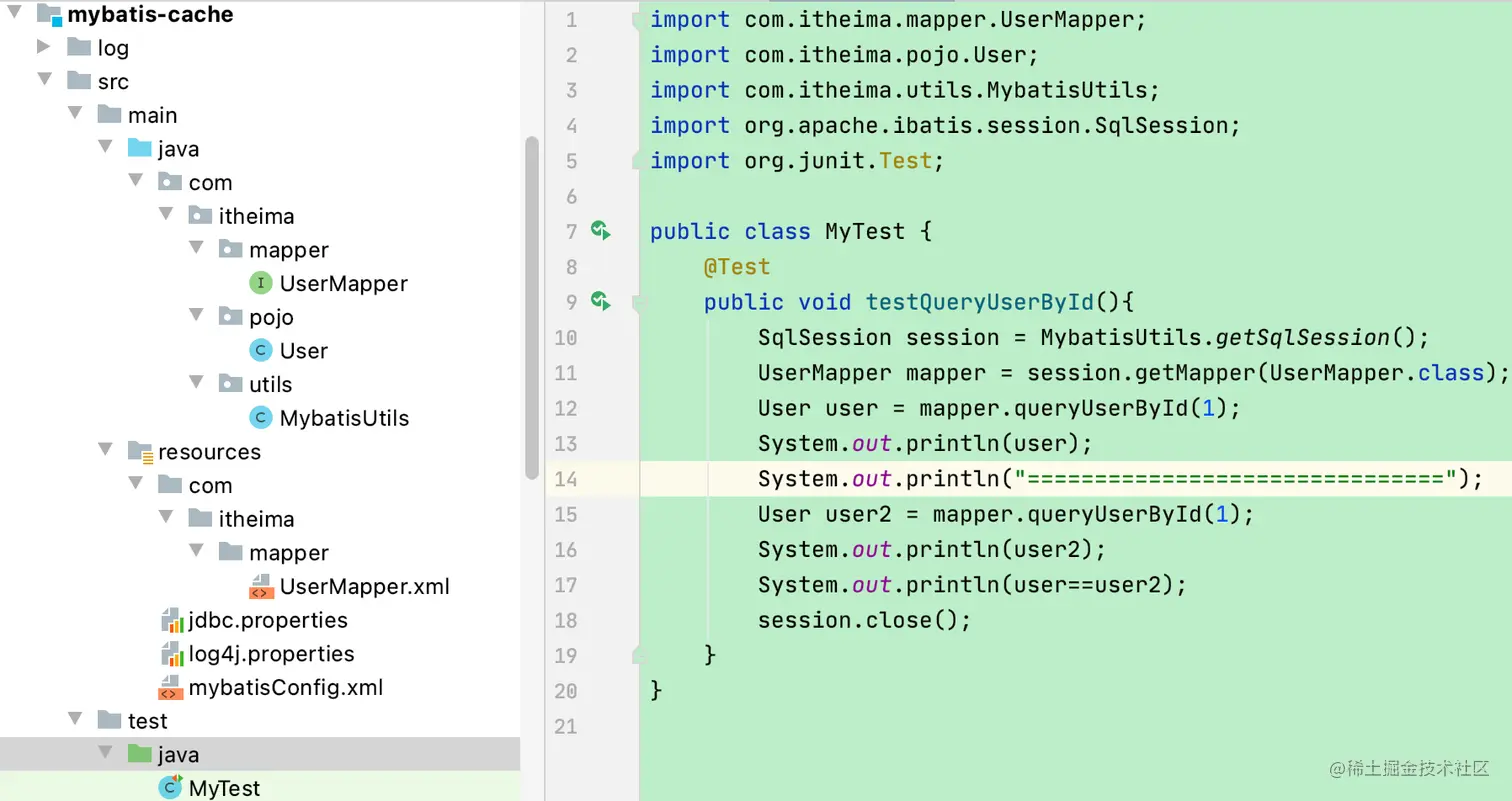Click the UserMapper.xml file icon
The width and height of the screenshot is (1512, 801).
pos(261,586)
